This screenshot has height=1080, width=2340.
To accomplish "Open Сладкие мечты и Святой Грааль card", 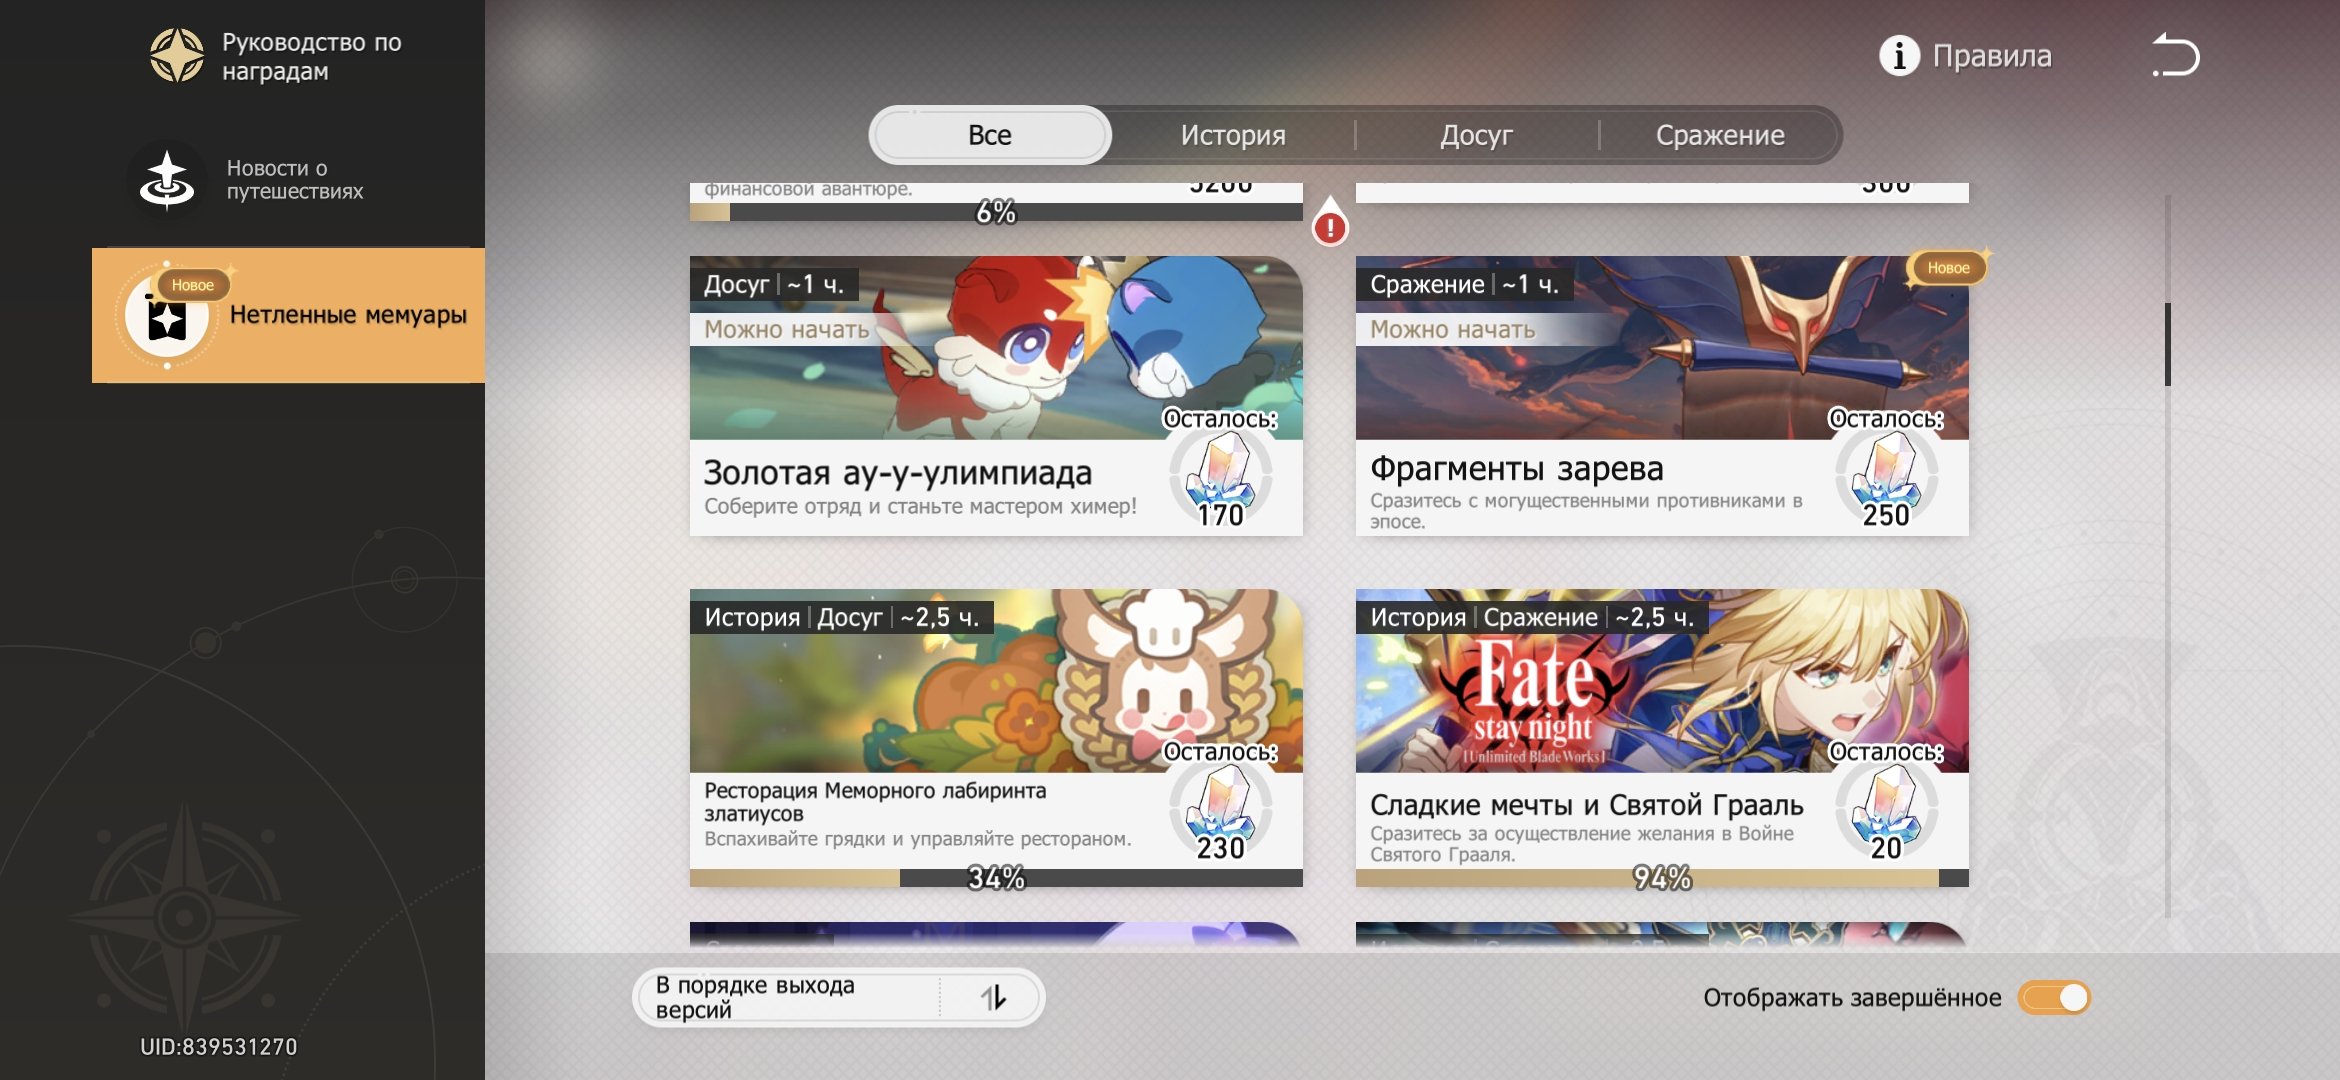I will pos(1662,737).
